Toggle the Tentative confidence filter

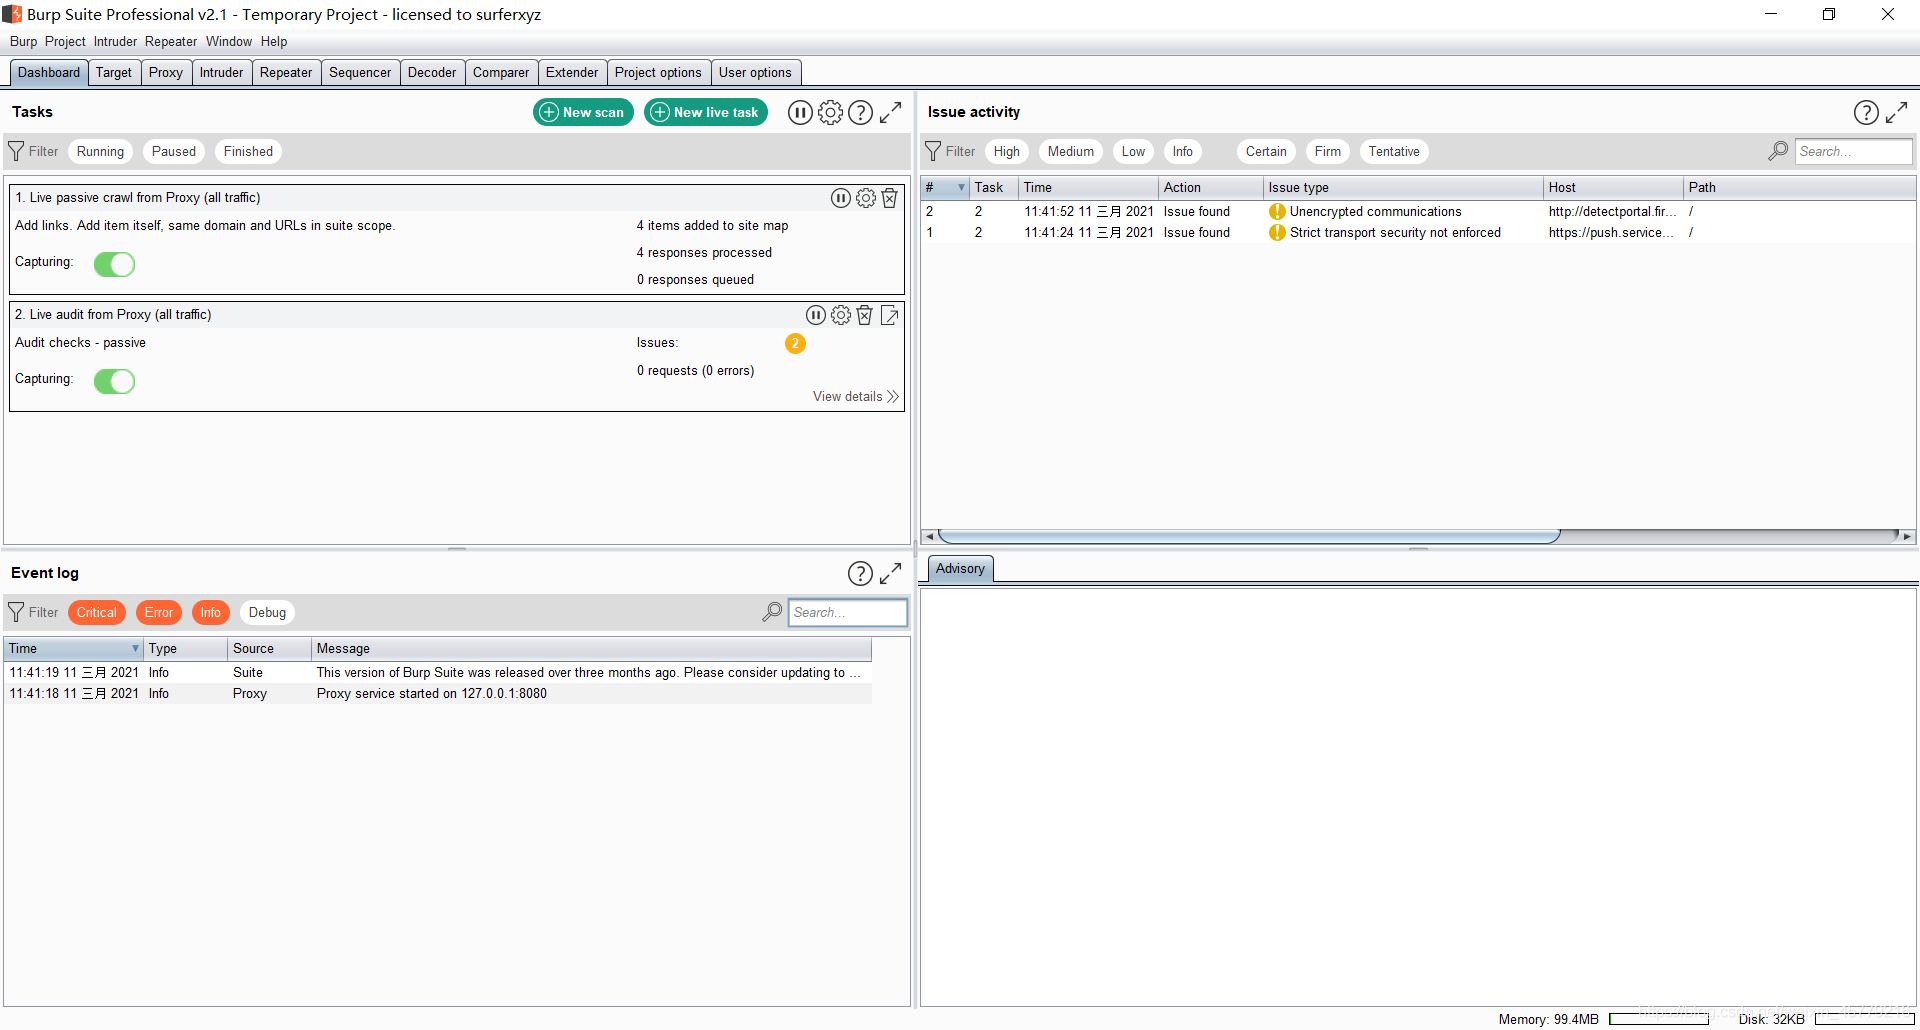1394,151
